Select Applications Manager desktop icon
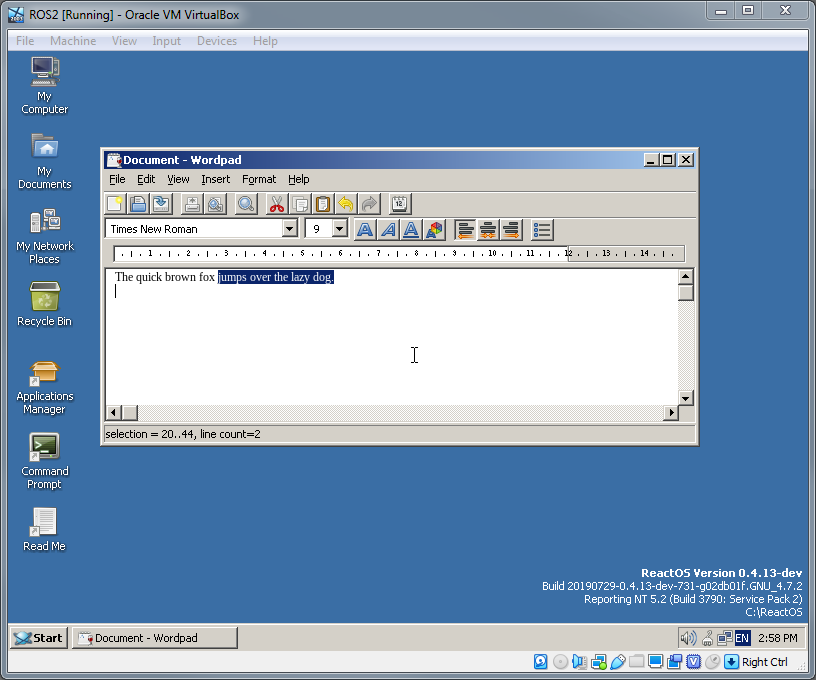The width and height of the screenshot is (816, 680). [x=45, y=388]
